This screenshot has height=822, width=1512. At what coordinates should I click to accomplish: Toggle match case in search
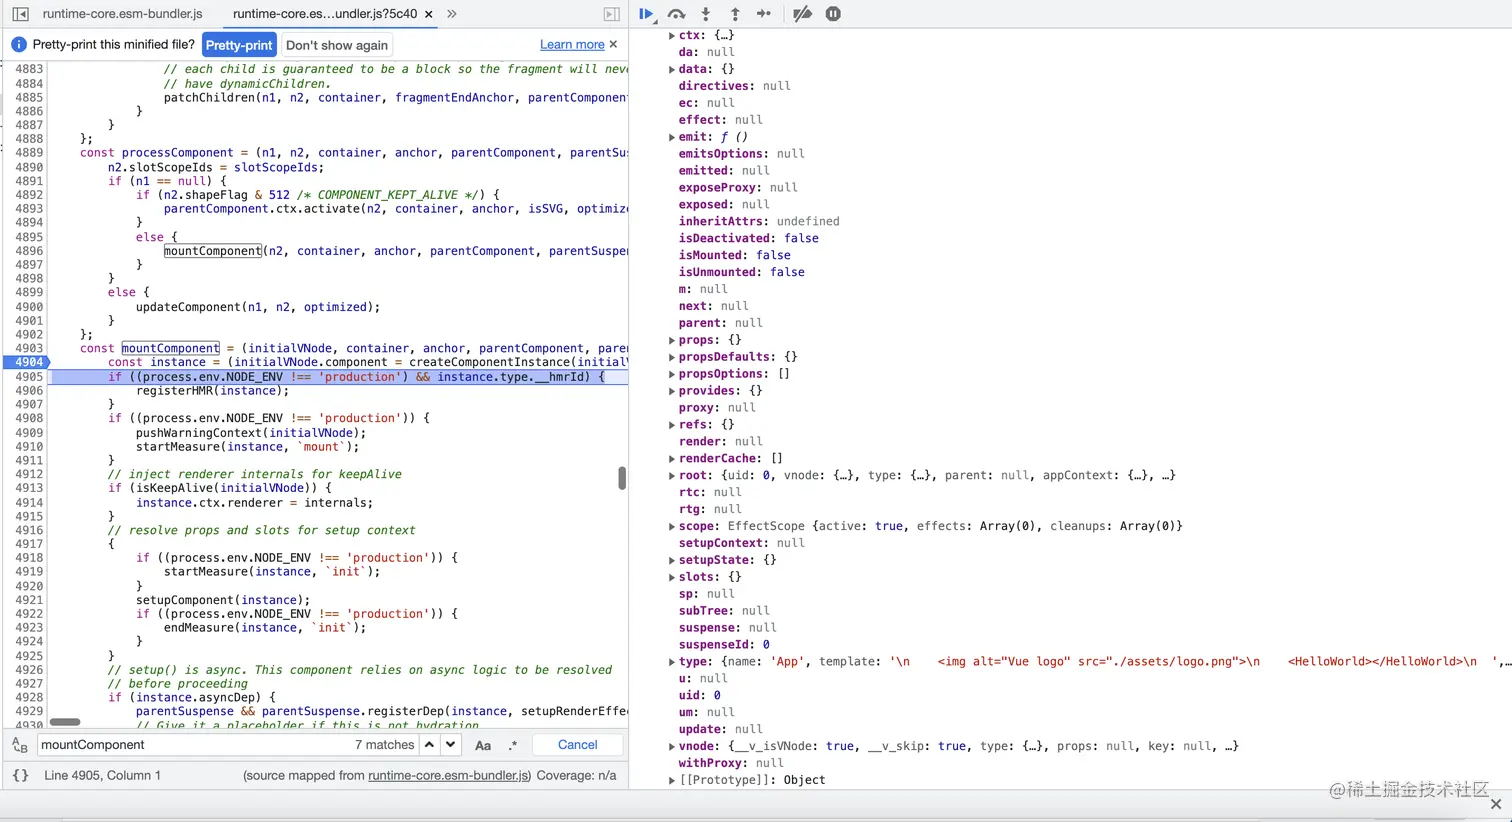(483, 745)
